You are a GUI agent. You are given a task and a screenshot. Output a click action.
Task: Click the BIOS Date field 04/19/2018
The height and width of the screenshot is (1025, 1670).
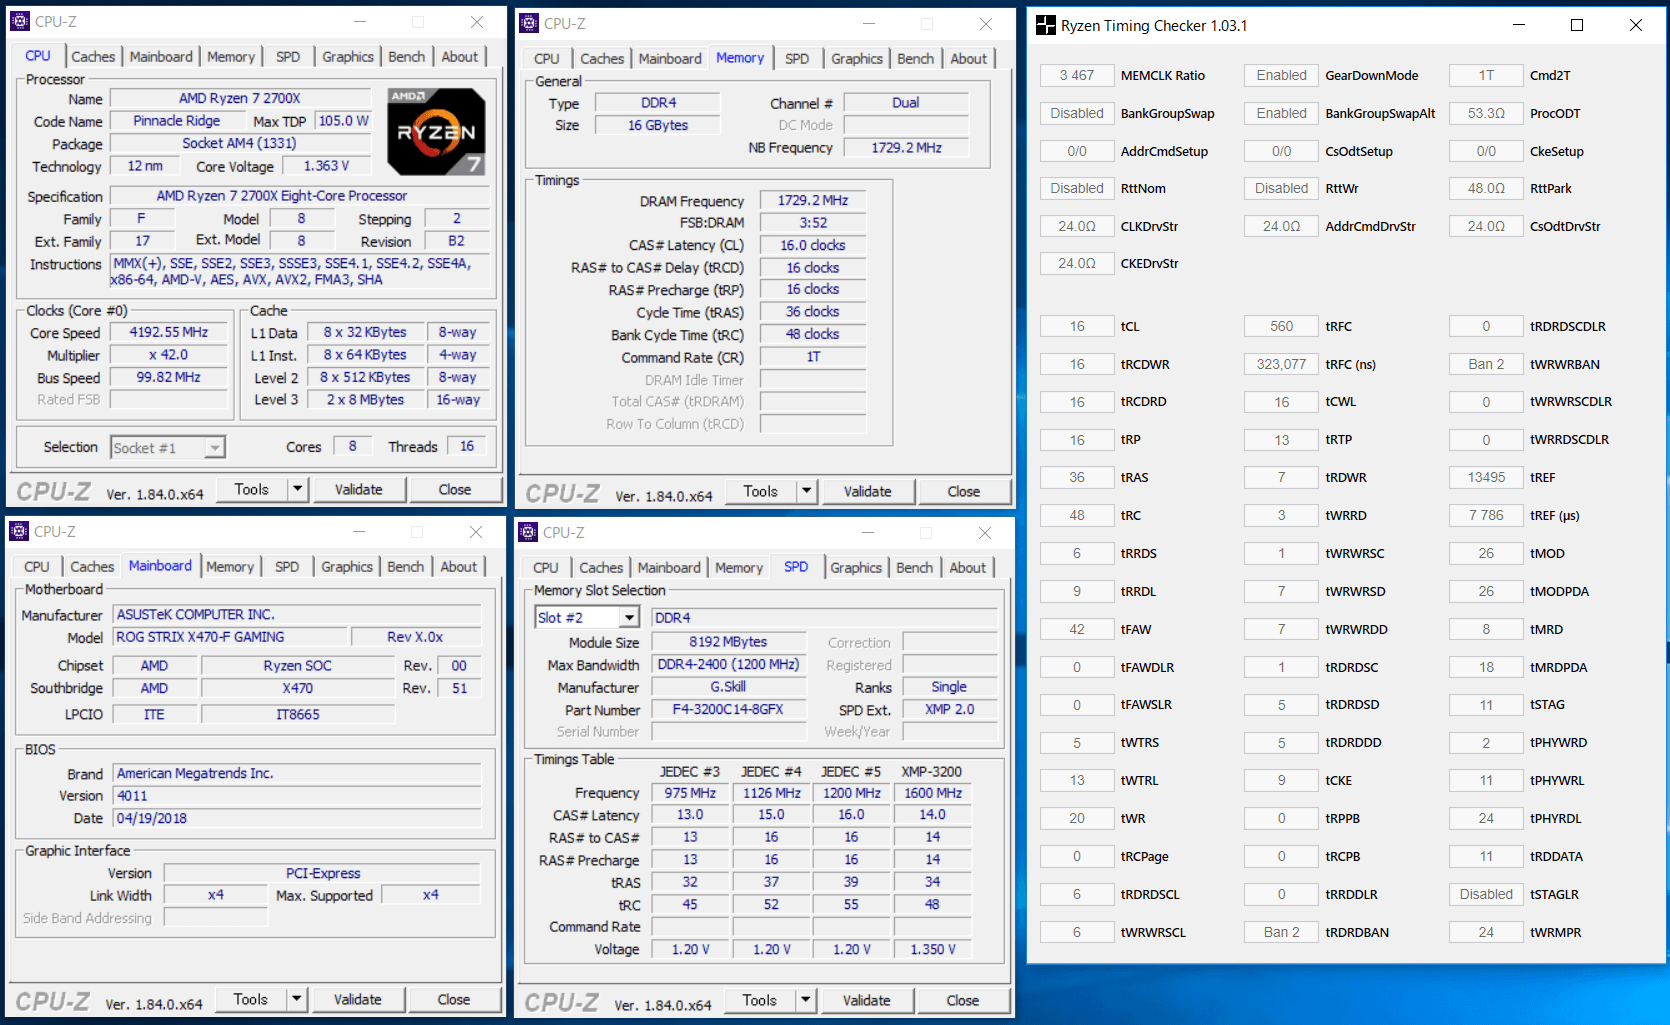coord(297,818)
